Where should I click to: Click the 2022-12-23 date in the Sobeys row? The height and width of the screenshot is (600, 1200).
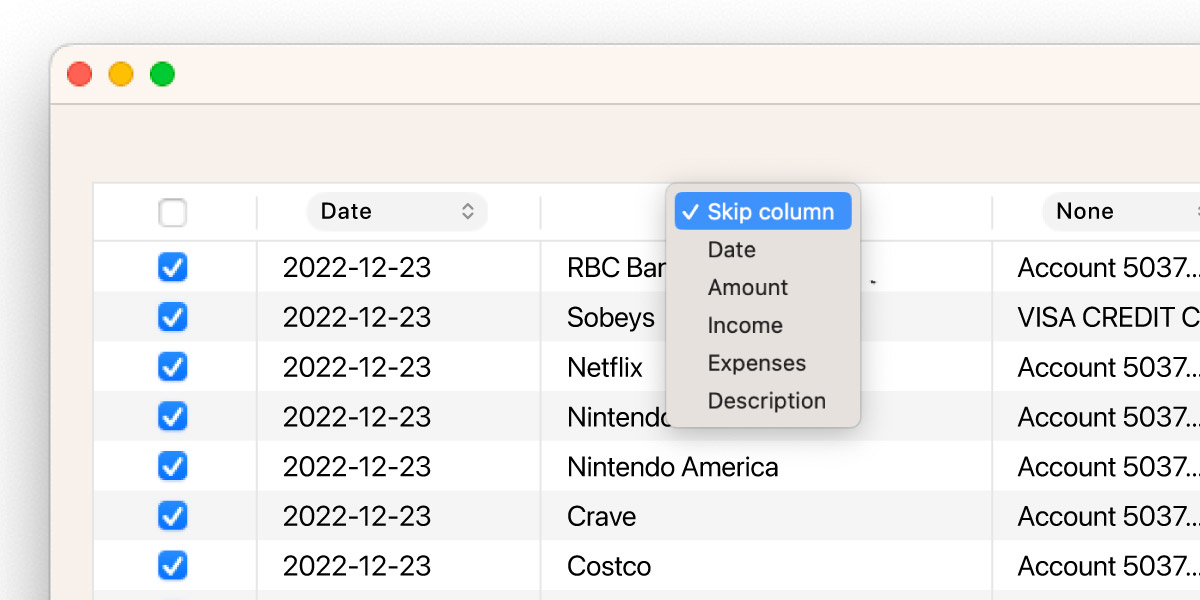[x=357, y=317]
